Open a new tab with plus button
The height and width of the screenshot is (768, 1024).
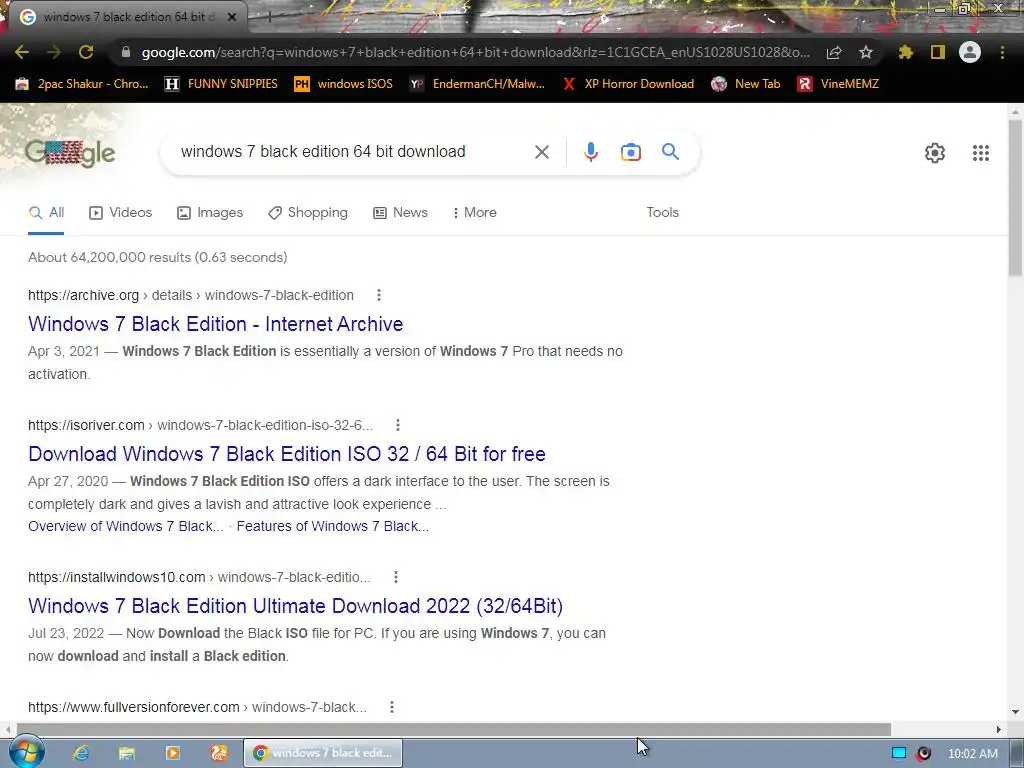268,17
